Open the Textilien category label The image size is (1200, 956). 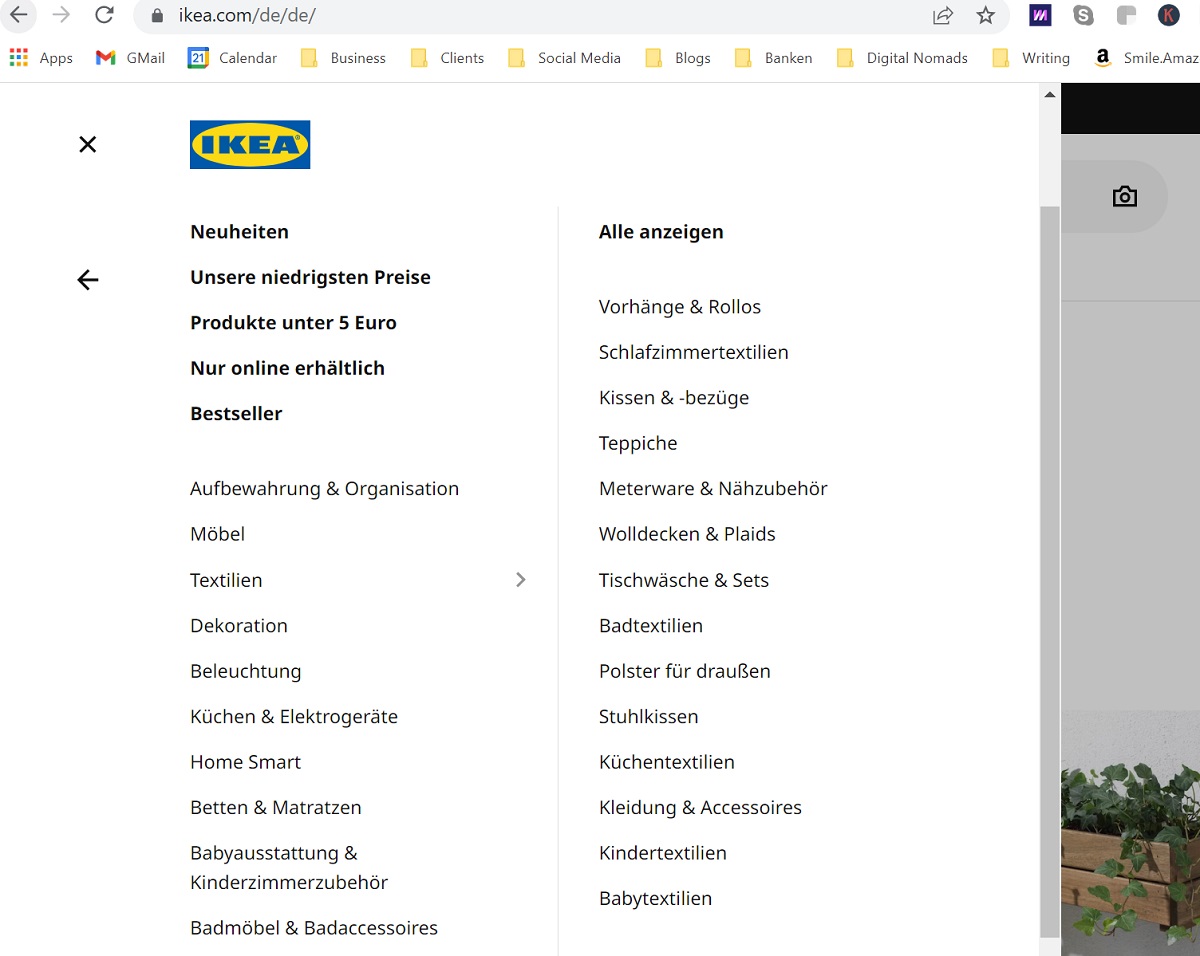coord(226,580)
